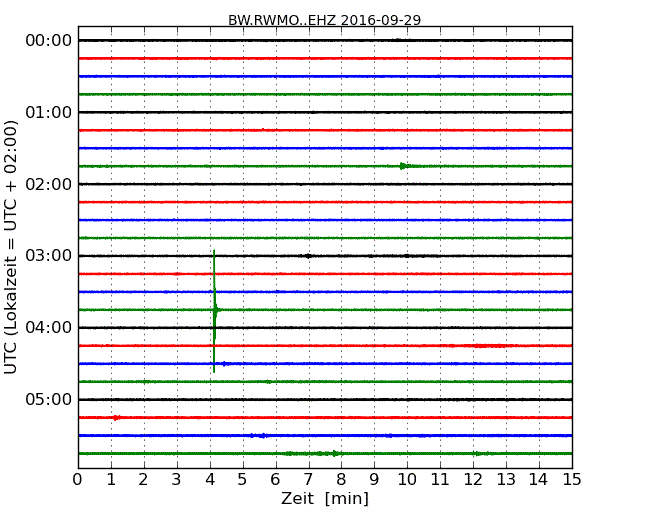Screen dimensions: 650x520
Task: Click the x-axis tick label 3
Action: click(177, 480)
